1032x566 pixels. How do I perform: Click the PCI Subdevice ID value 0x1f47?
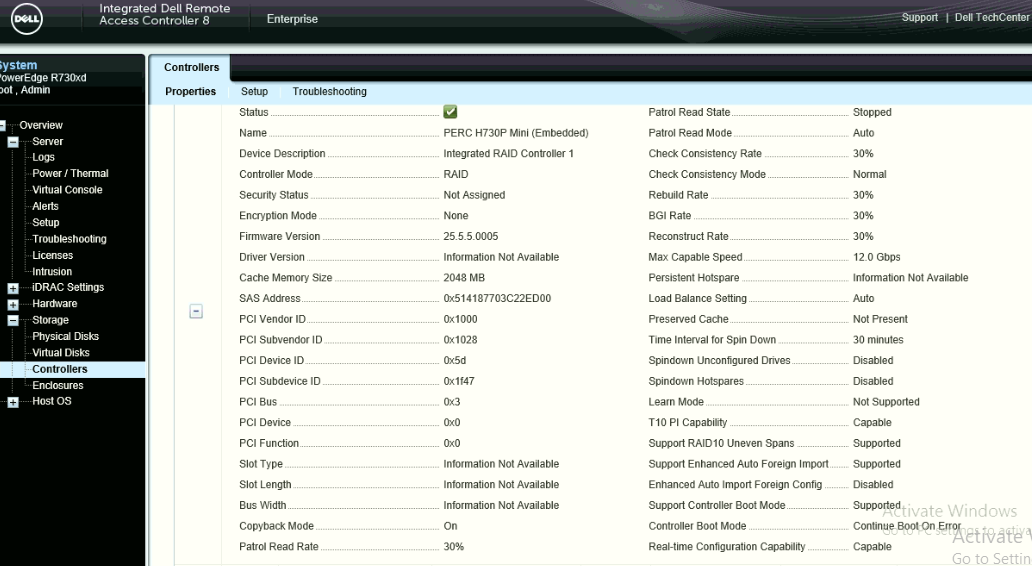point(459,381)
